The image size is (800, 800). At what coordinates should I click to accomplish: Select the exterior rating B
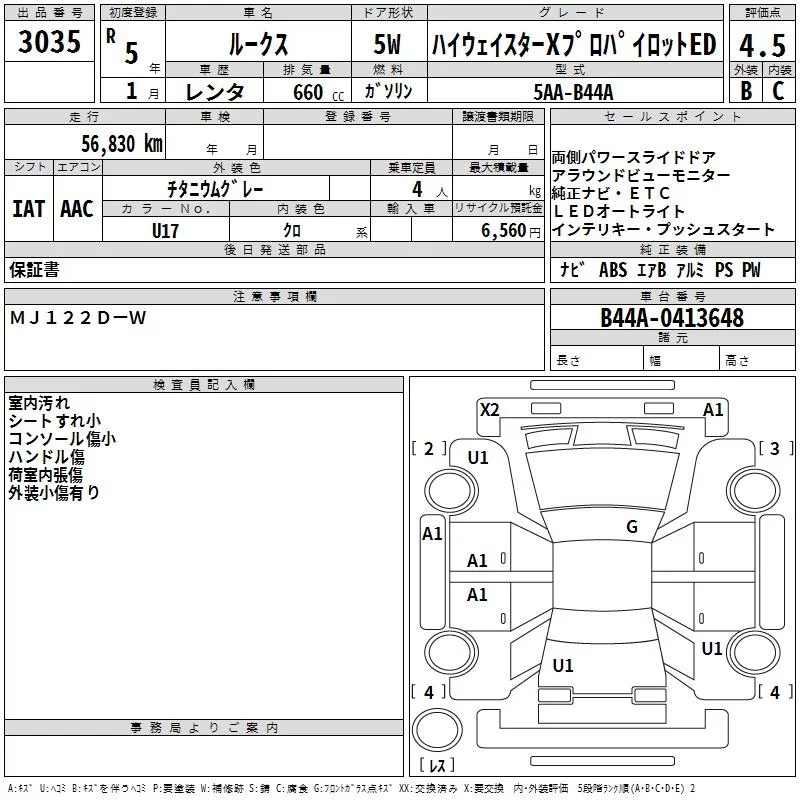(x=746, y=91)
